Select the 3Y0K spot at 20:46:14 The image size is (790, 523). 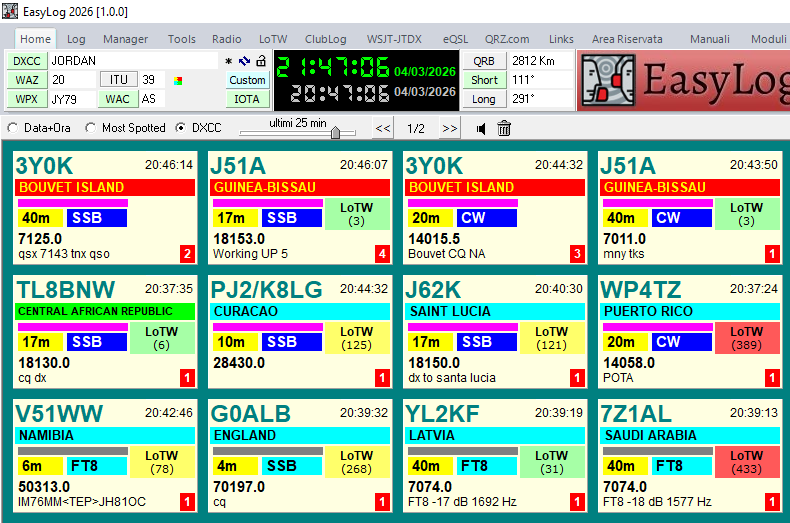(x=105, y=208)
